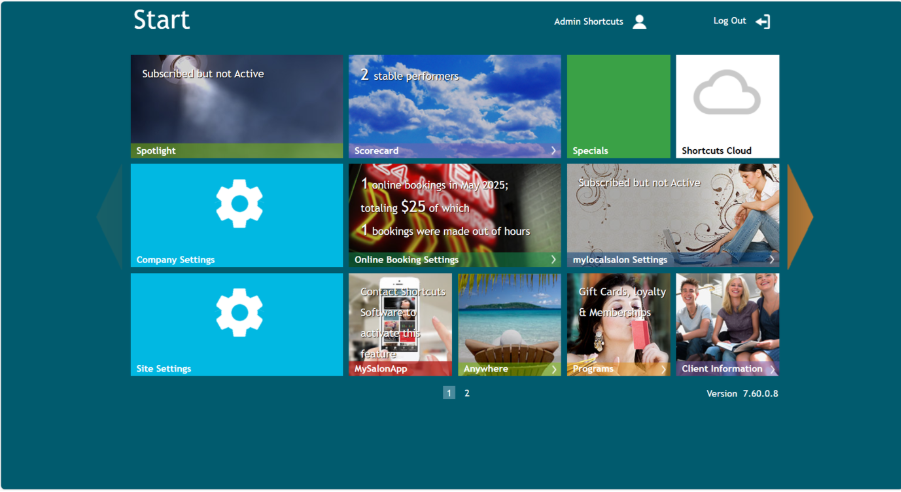Click the Log Out text link
901x492 pixels.
(x=729, y=21)
